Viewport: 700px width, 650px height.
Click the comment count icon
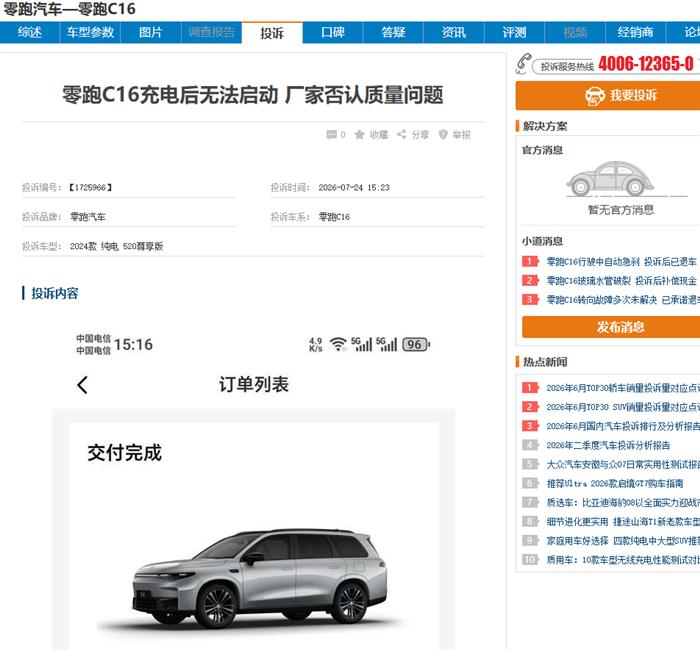(332, 134)
